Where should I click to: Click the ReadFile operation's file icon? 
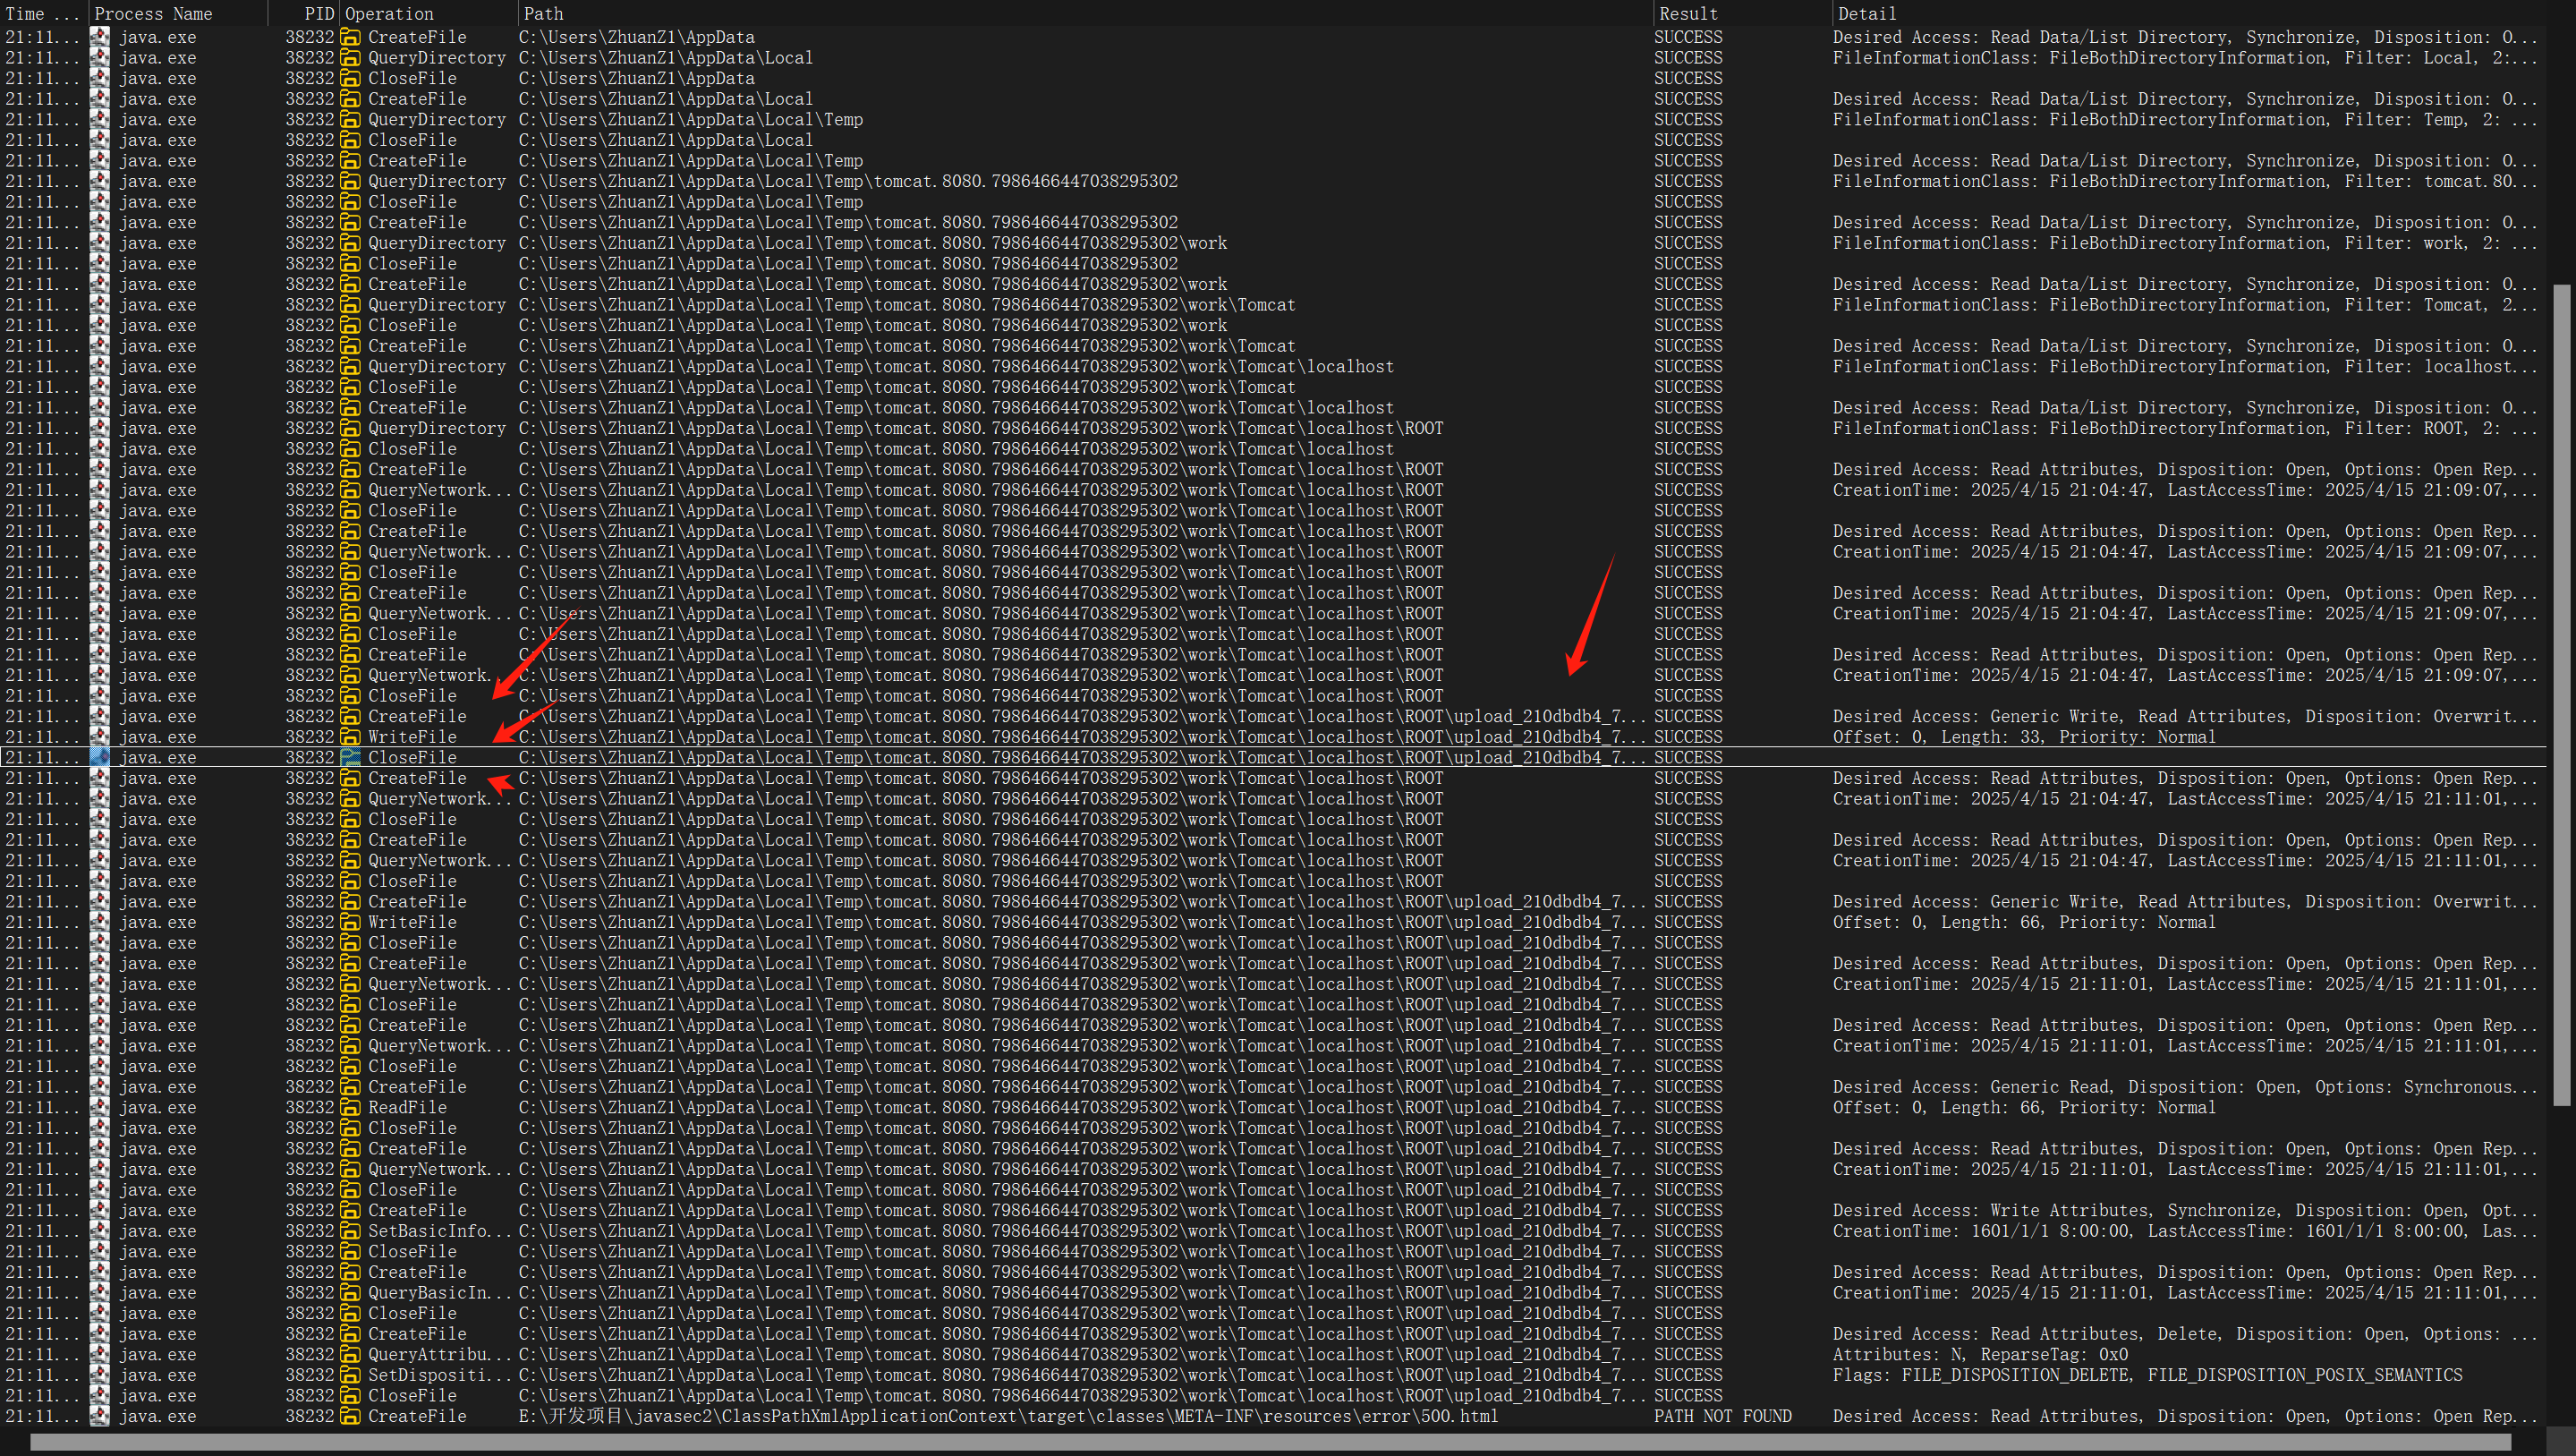tap(350, 1107)
